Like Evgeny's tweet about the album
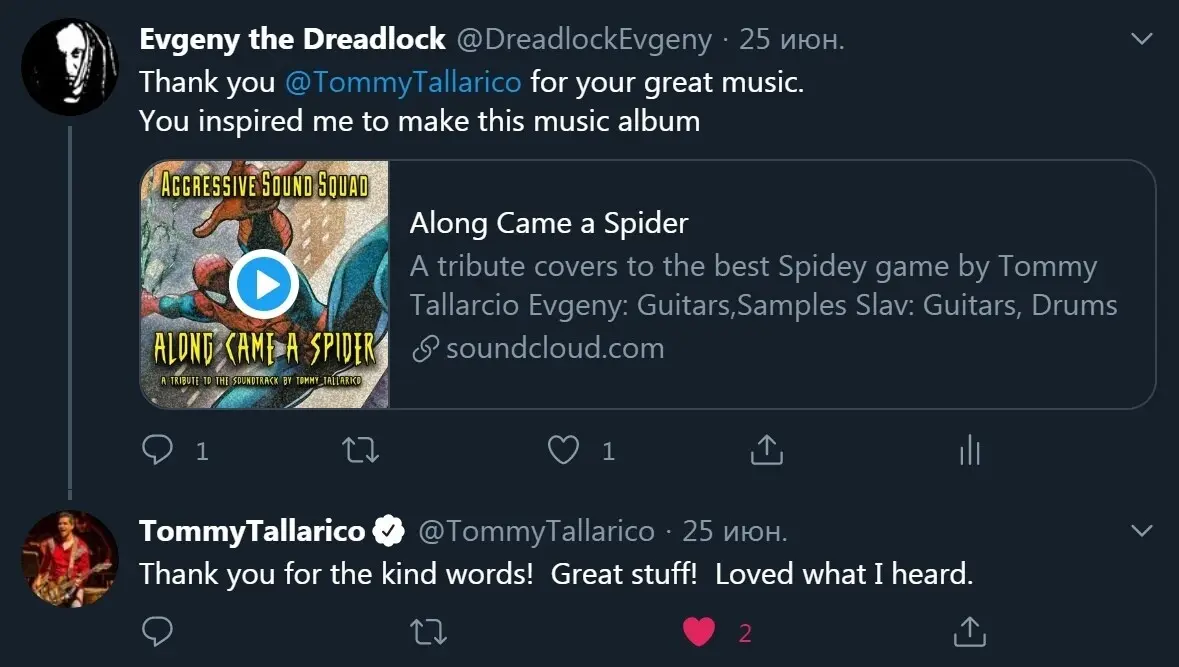The image size is (1179, 667). coord(564,451)
